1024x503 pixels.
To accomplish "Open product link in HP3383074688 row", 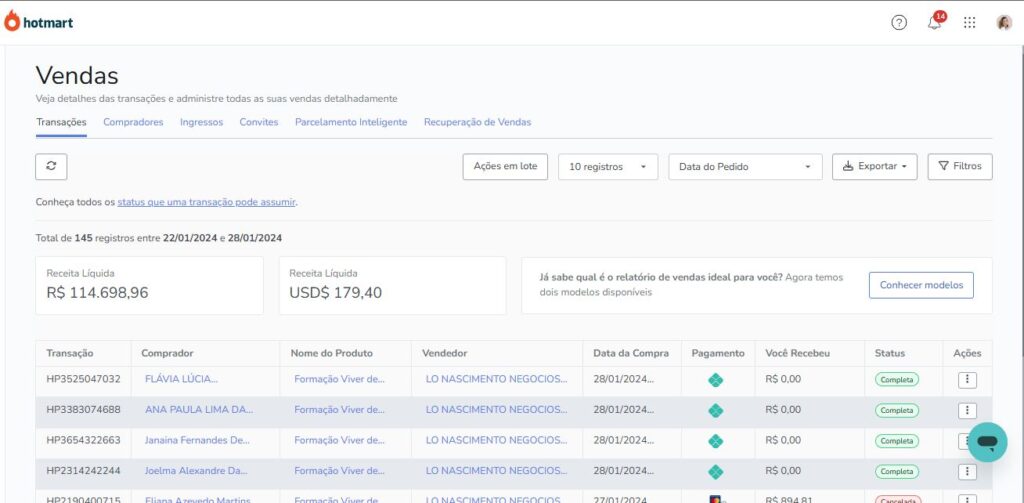I will click(x=340, y=410).
